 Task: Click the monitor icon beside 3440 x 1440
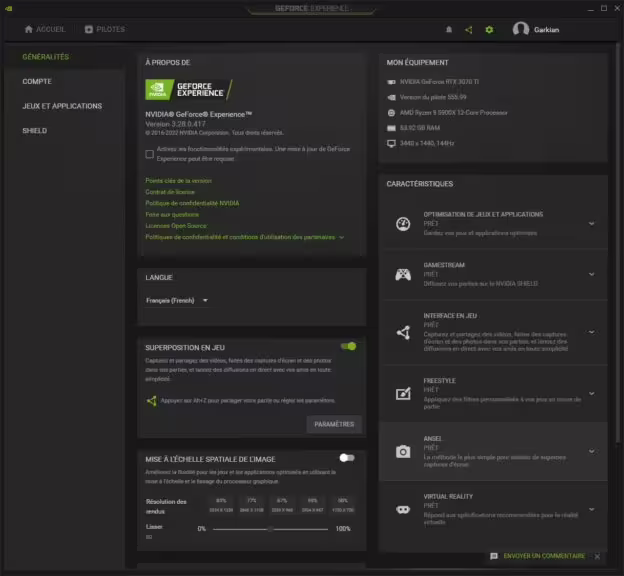coord(391,143)
